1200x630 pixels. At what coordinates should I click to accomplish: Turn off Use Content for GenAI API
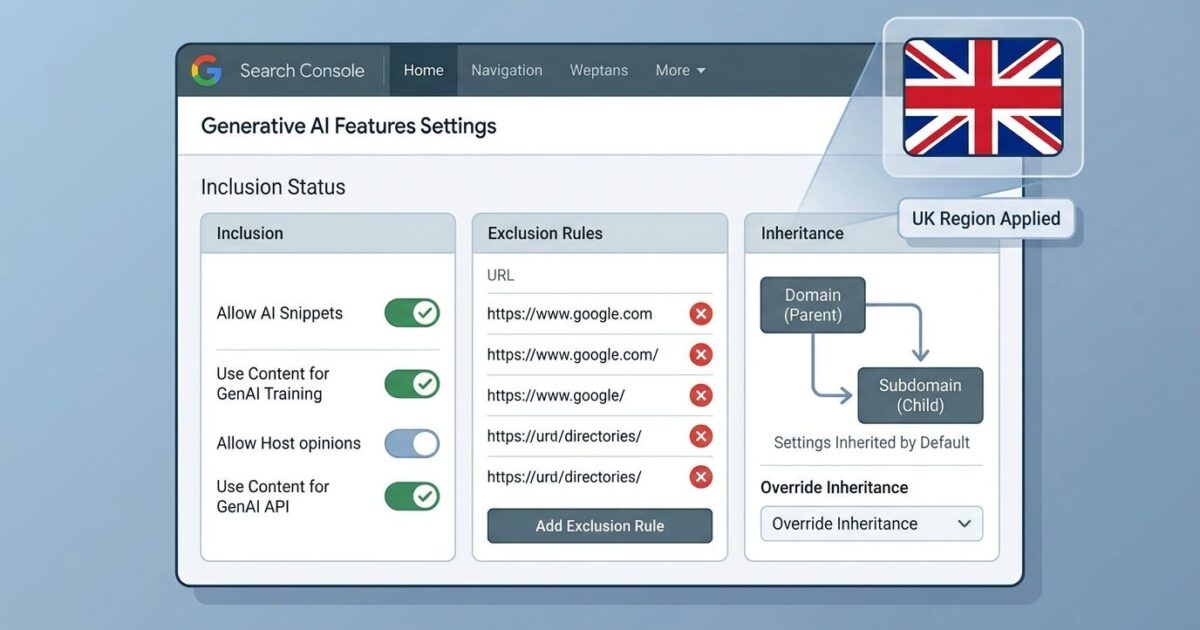412,496
